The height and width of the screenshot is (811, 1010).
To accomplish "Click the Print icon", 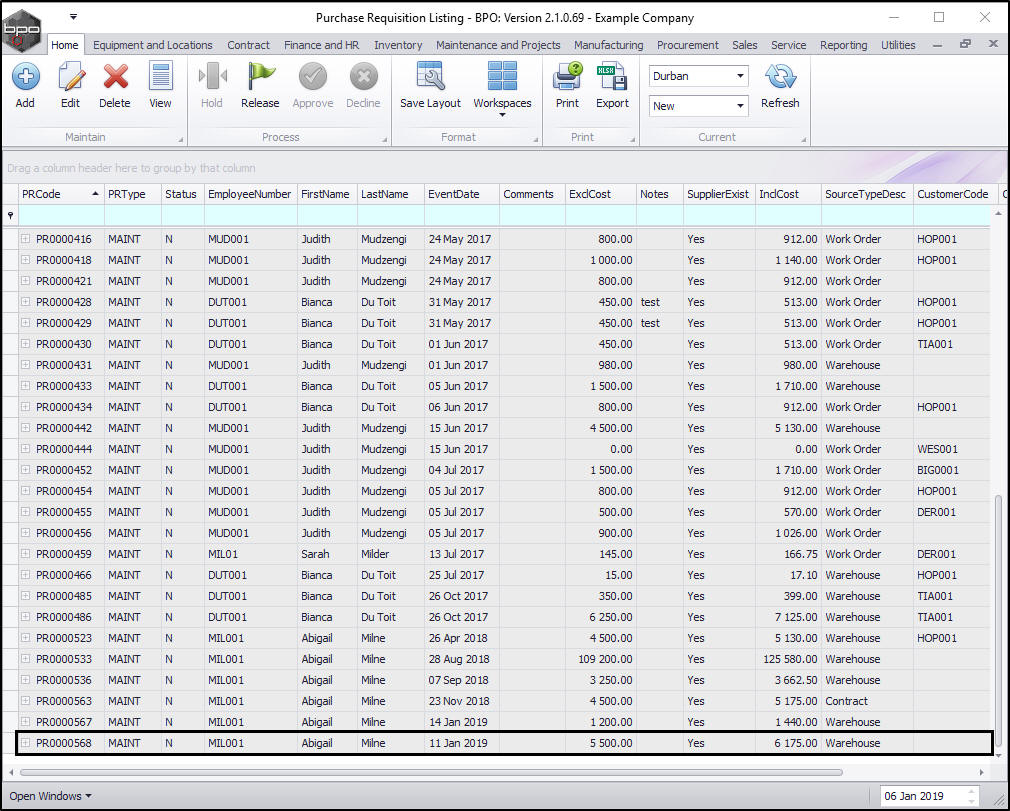I will pos(567,84).
